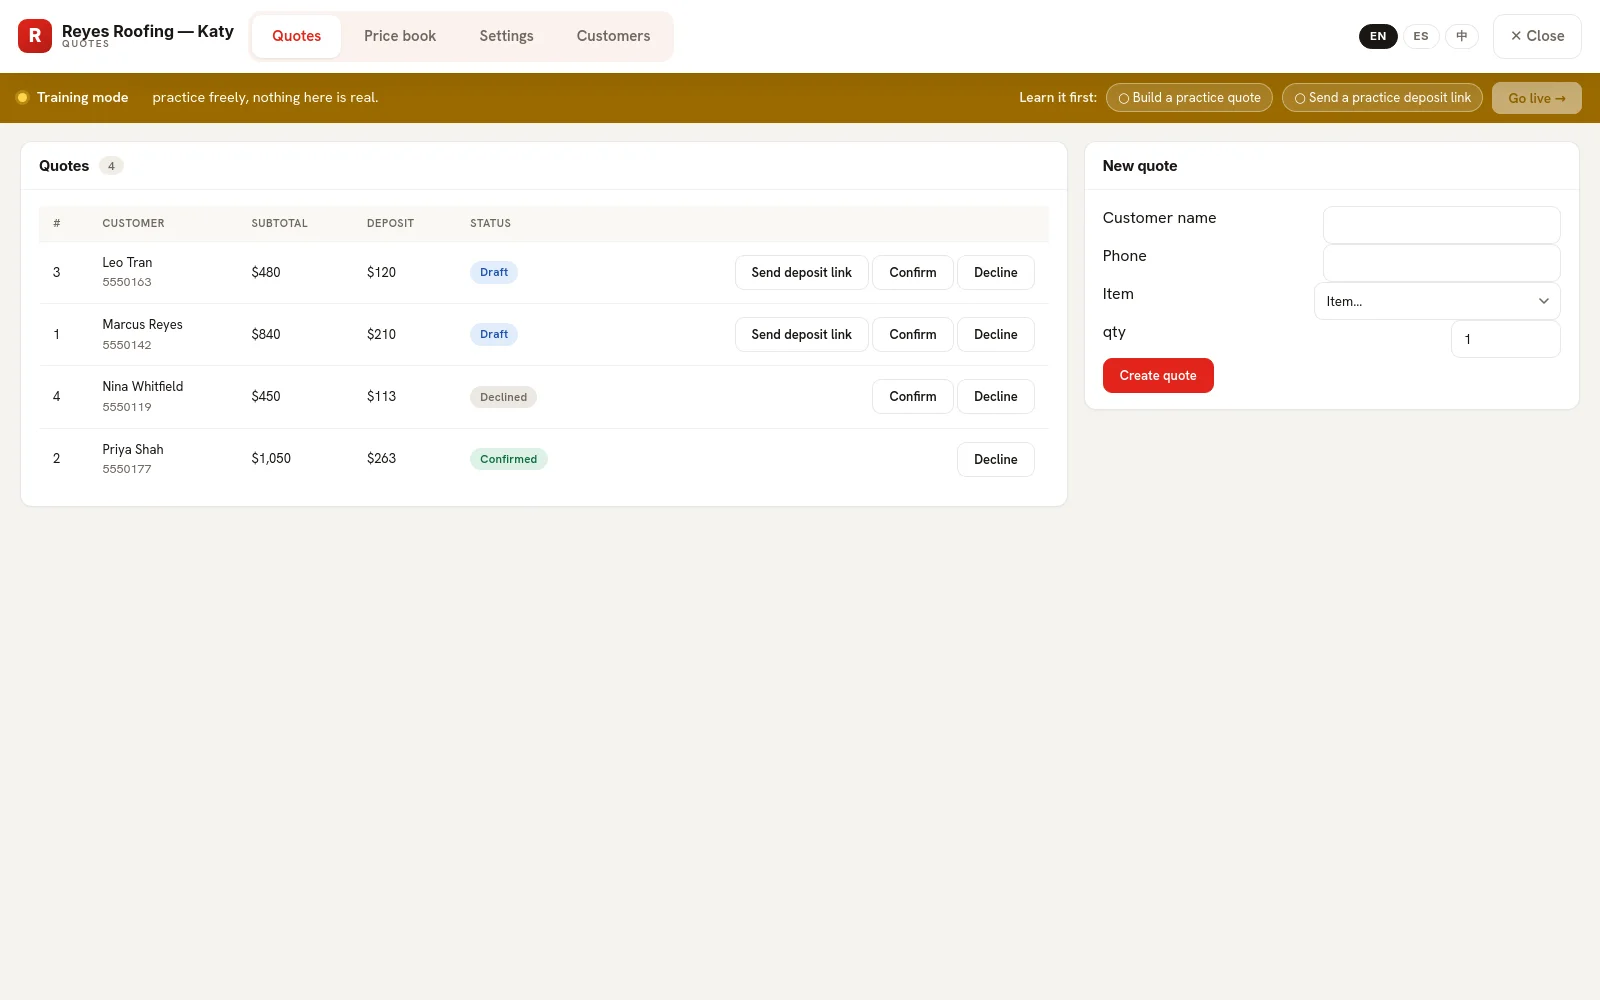Click the CUSTOMER column header

[x=133, y=224]
